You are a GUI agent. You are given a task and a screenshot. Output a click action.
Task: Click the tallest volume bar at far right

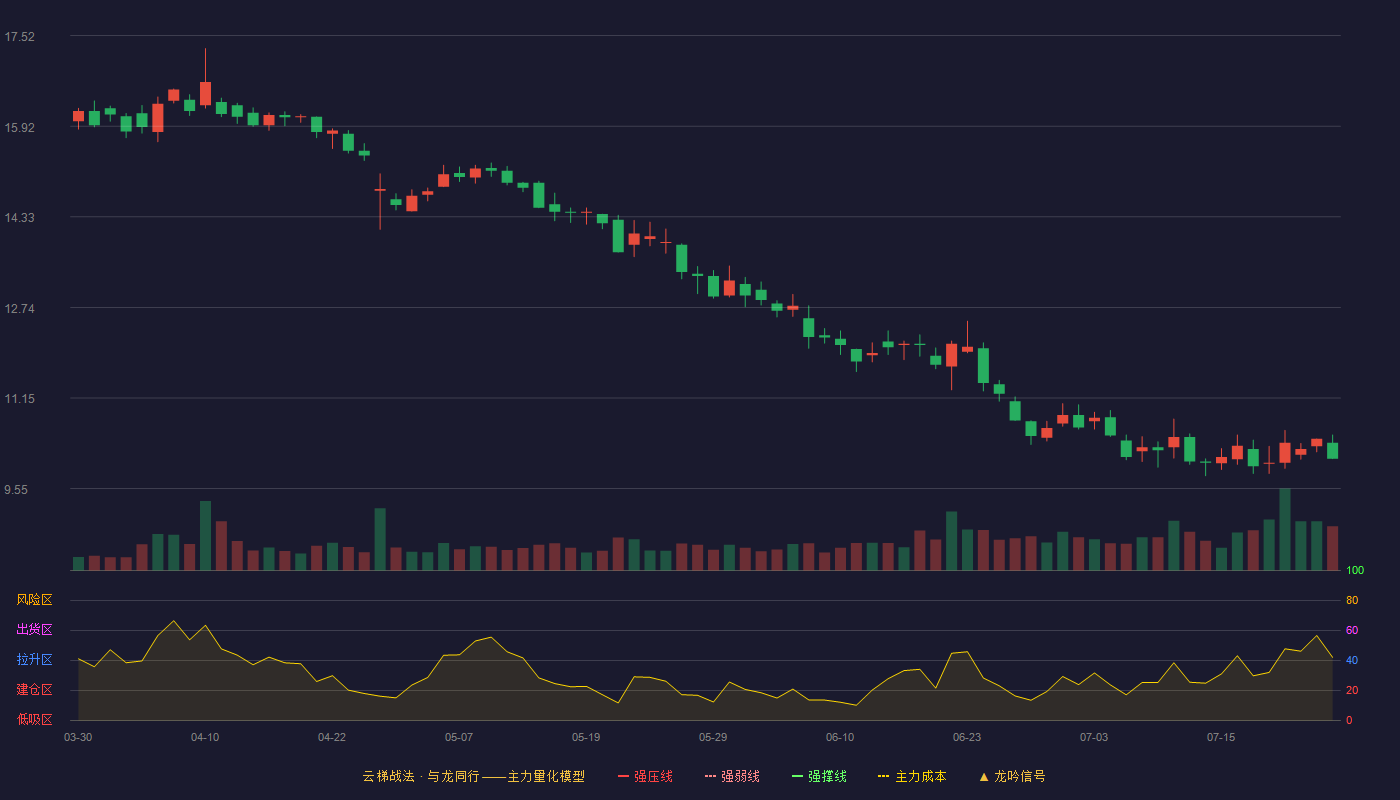pos(1285,529)
